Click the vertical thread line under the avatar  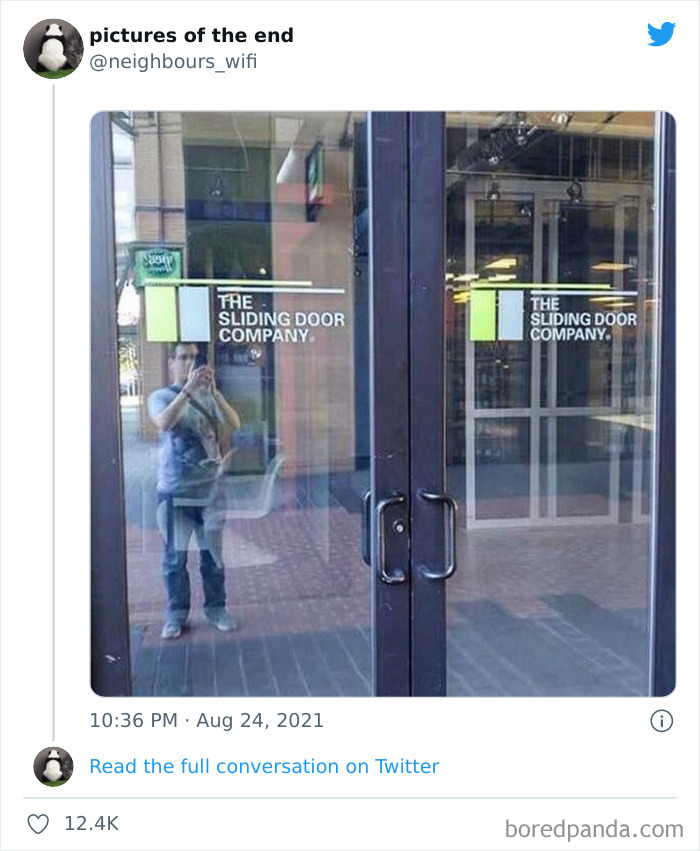coord(53,412)
